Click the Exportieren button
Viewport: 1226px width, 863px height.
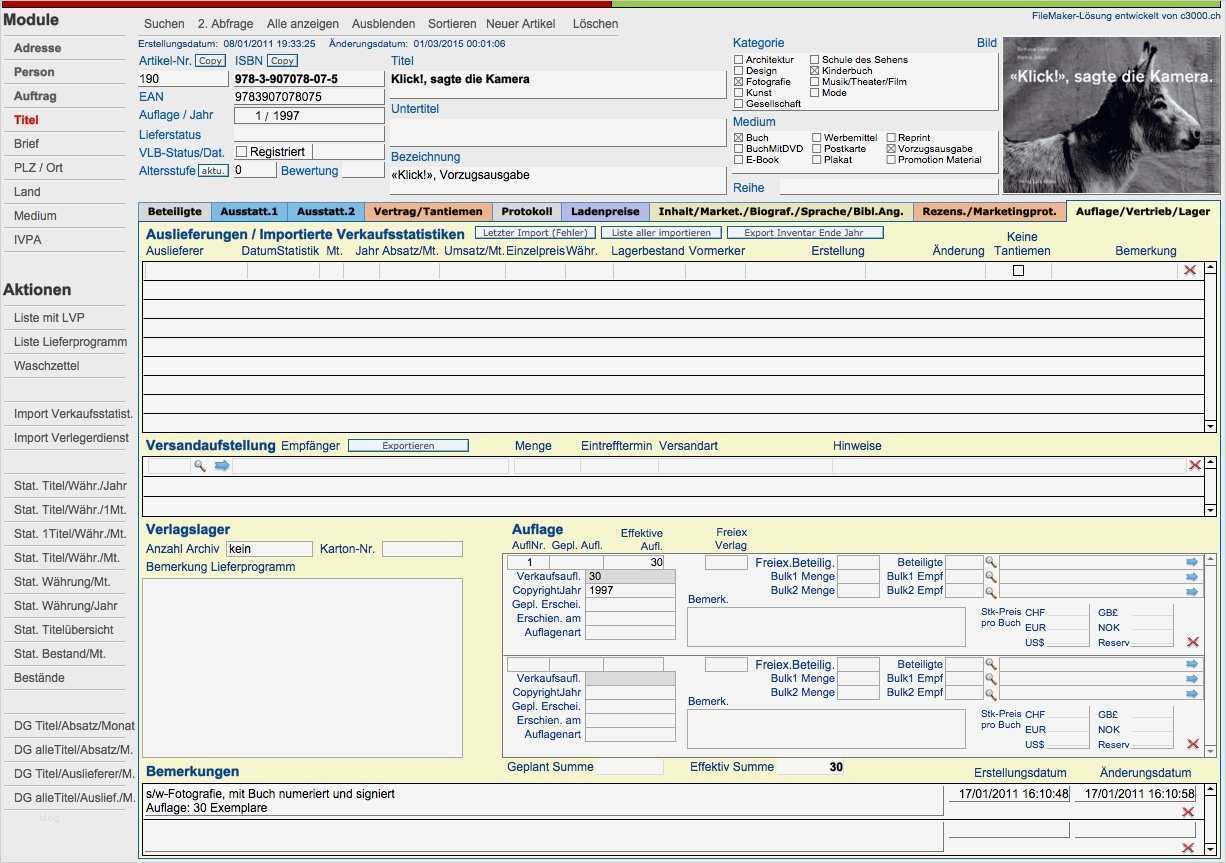[x=408, y=446]
